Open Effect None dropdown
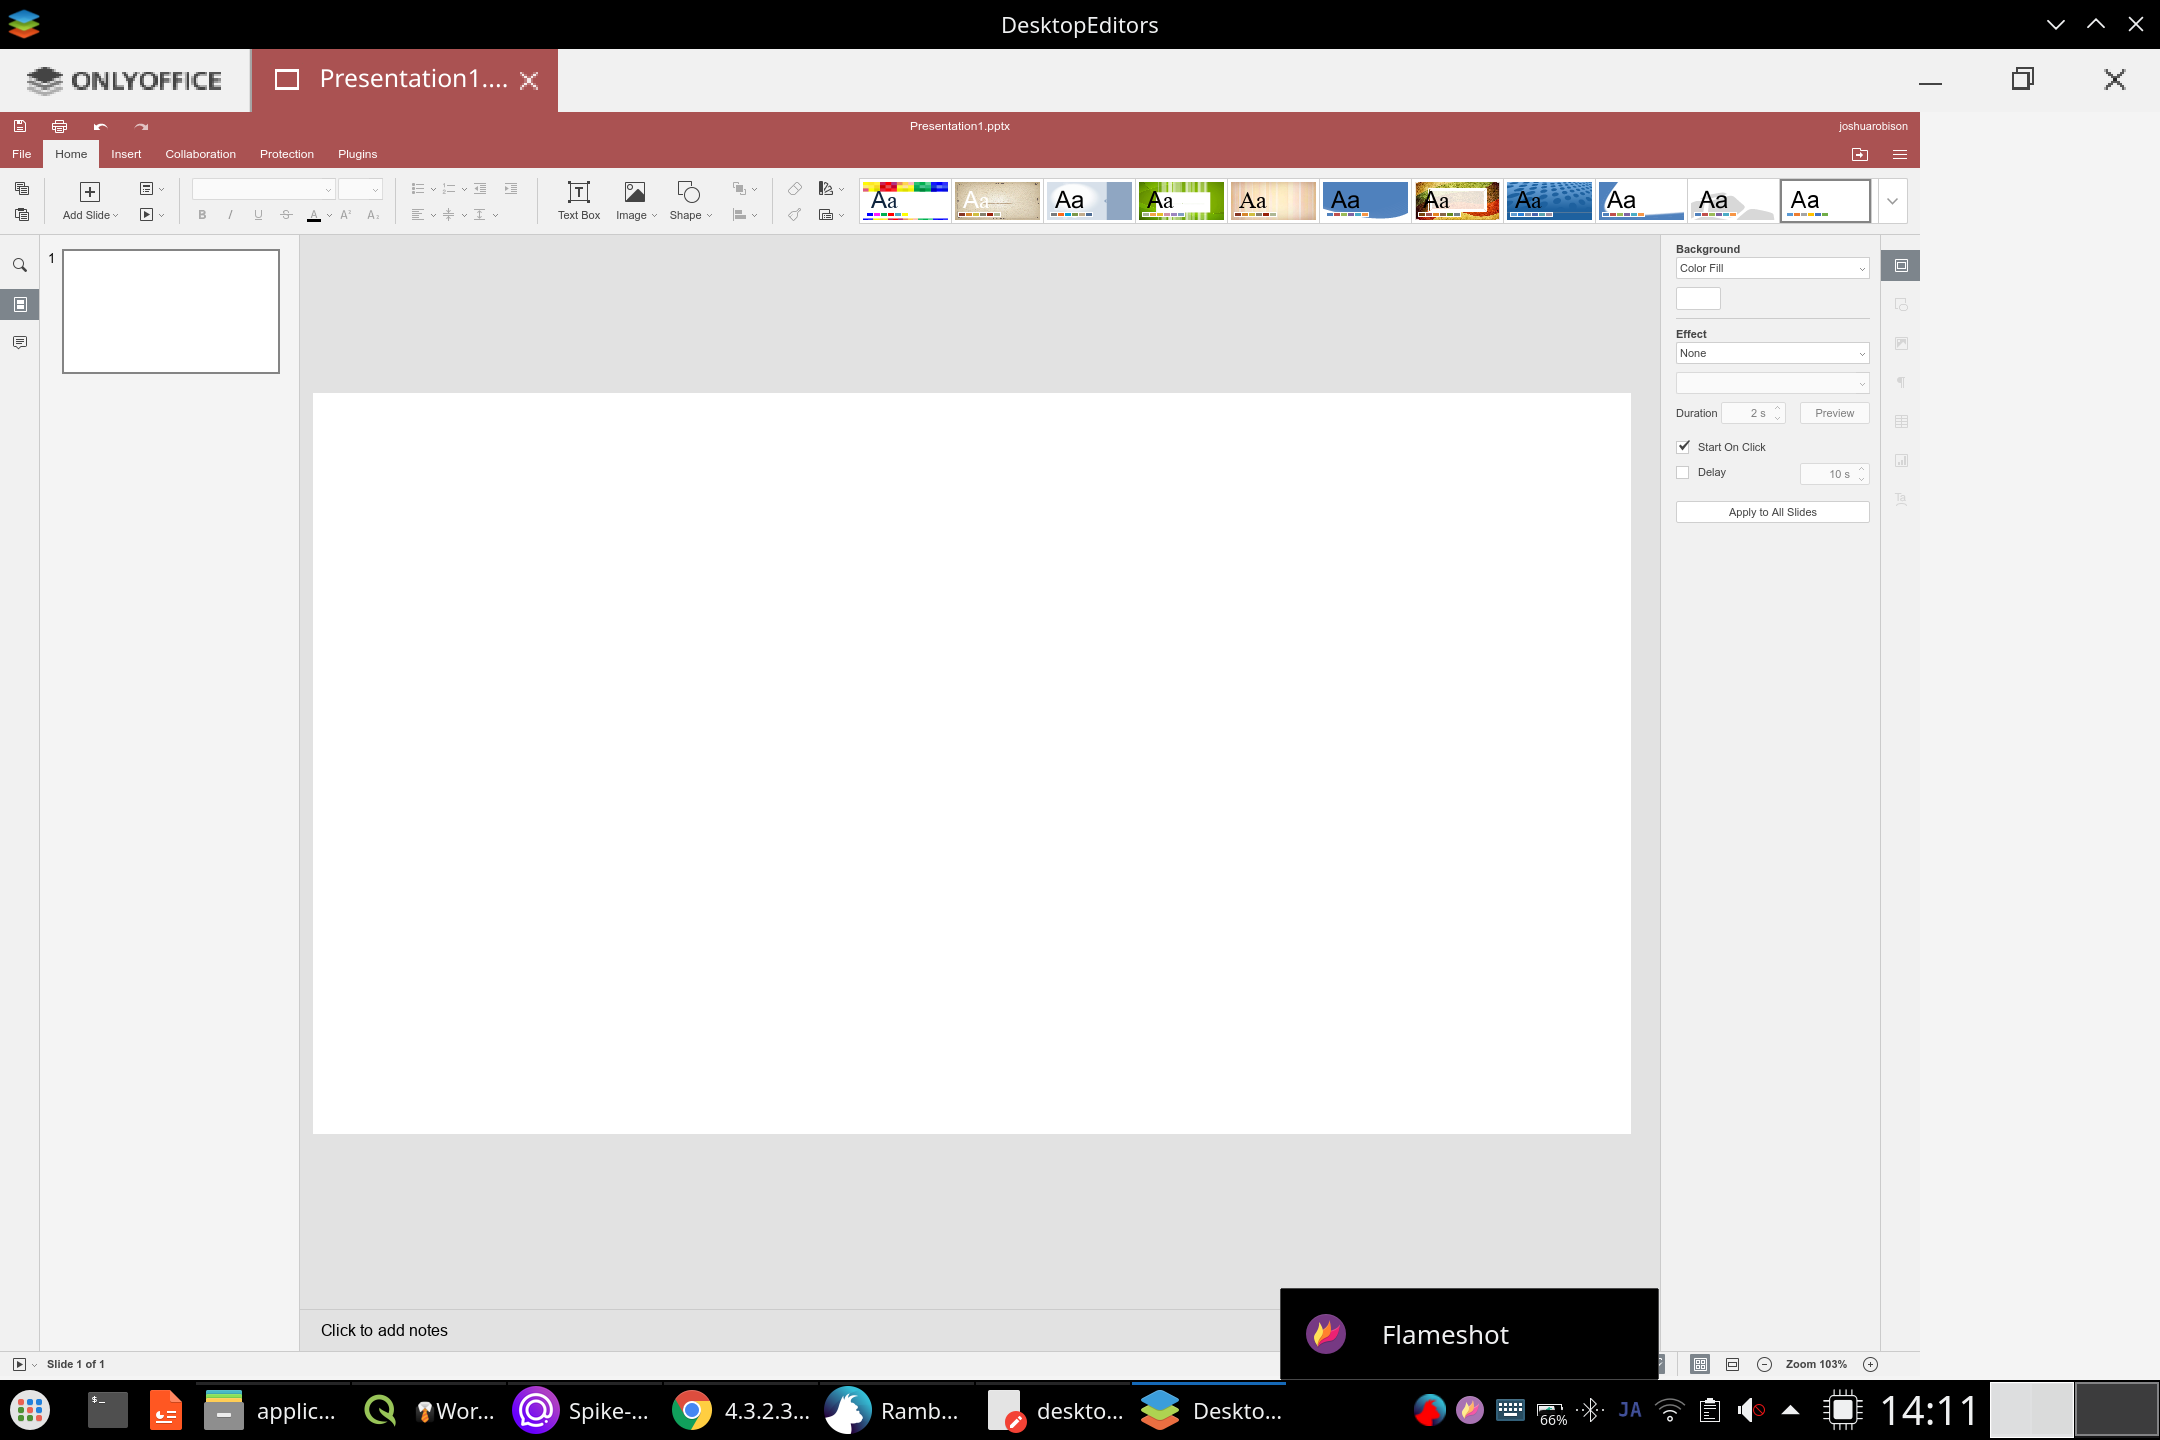 pyautogui.click(x=1772, y=353)
